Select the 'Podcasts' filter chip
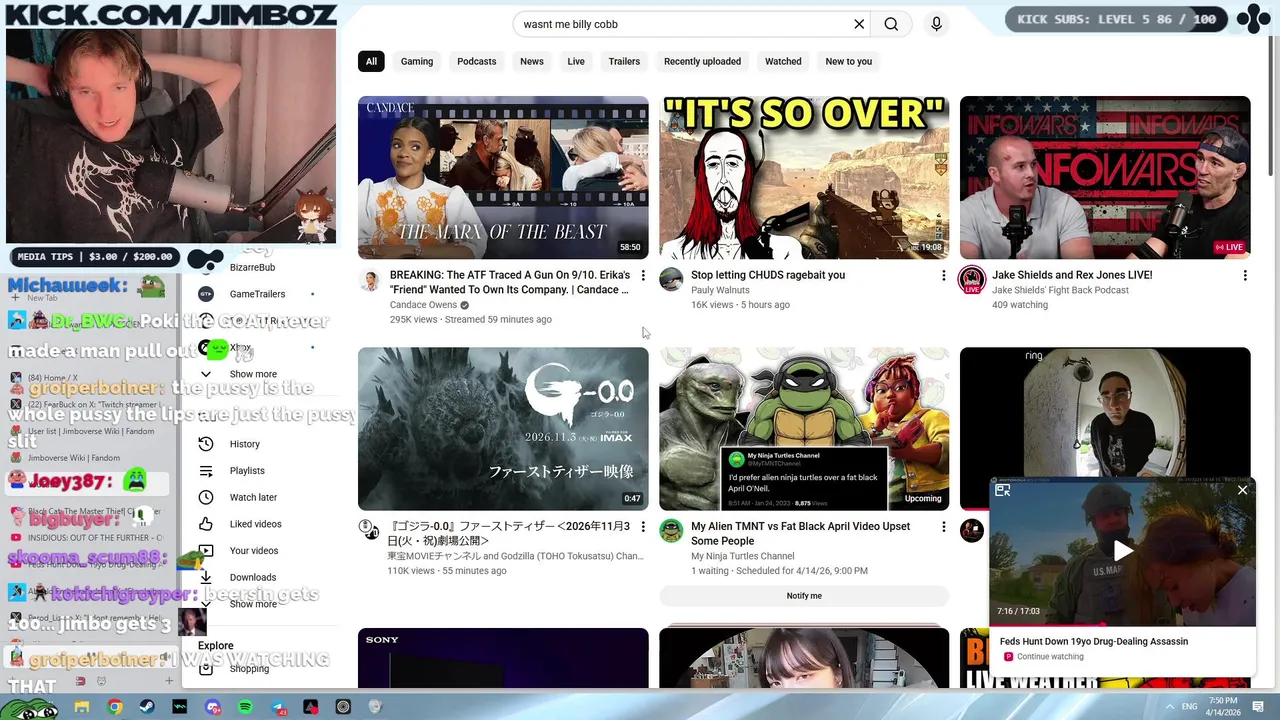This screenshot has height=720, width=1280. click(x=476, y=61)
